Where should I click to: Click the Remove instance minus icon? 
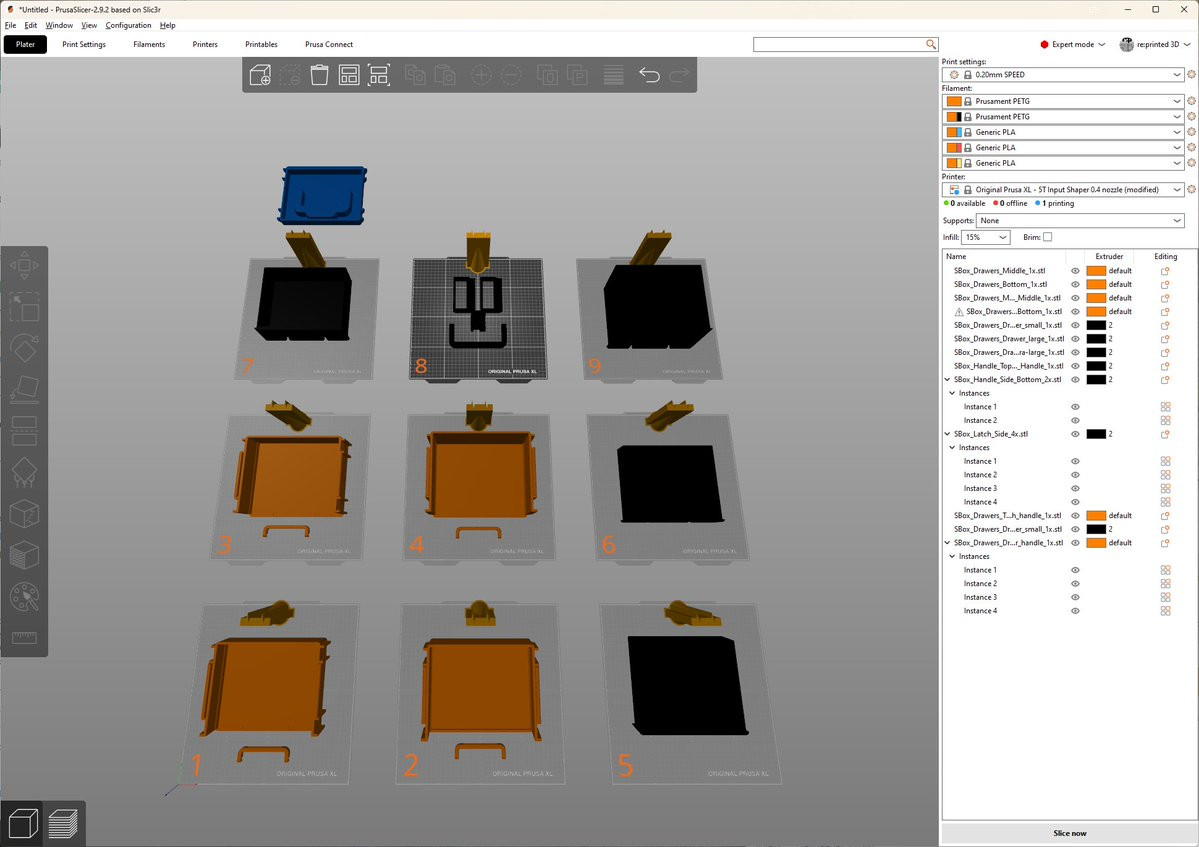[511, 75]
